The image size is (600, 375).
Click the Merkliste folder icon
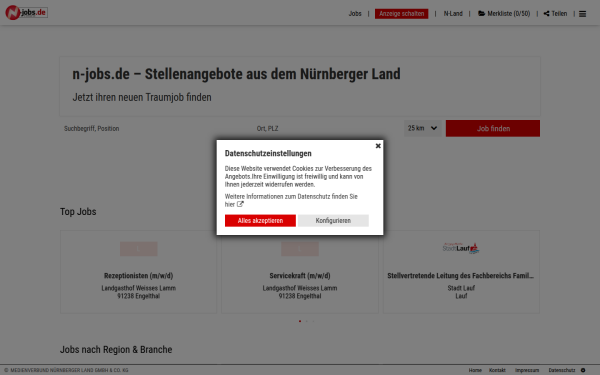click(481, 14)
